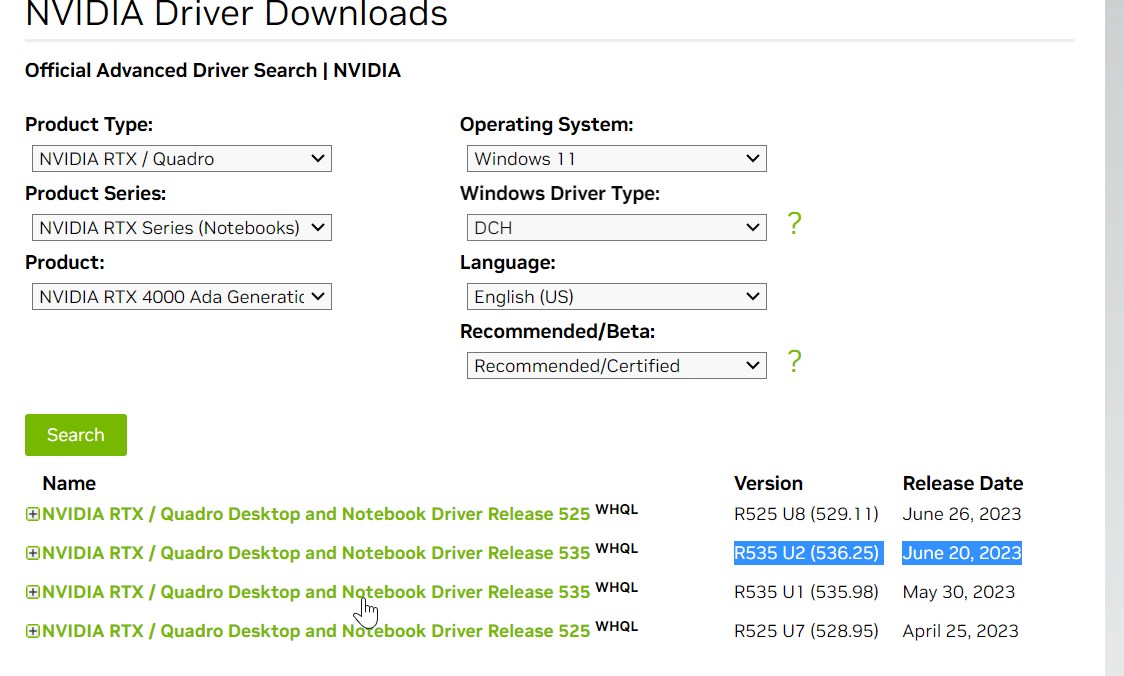
Task: Open the Windows Driver Type DCH dropdown
Action: [x=616, y=227]
